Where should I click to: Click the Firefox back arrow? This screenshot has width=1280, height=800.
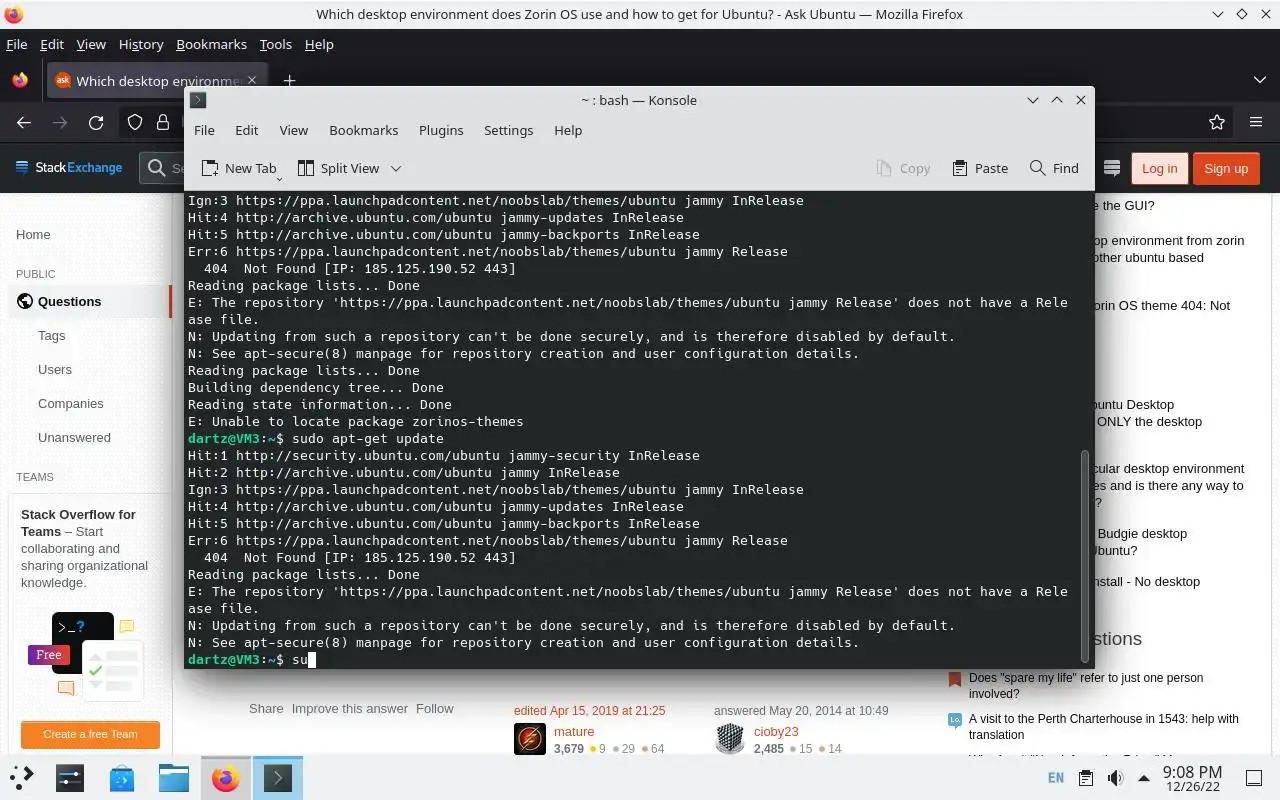pos(24,122)
